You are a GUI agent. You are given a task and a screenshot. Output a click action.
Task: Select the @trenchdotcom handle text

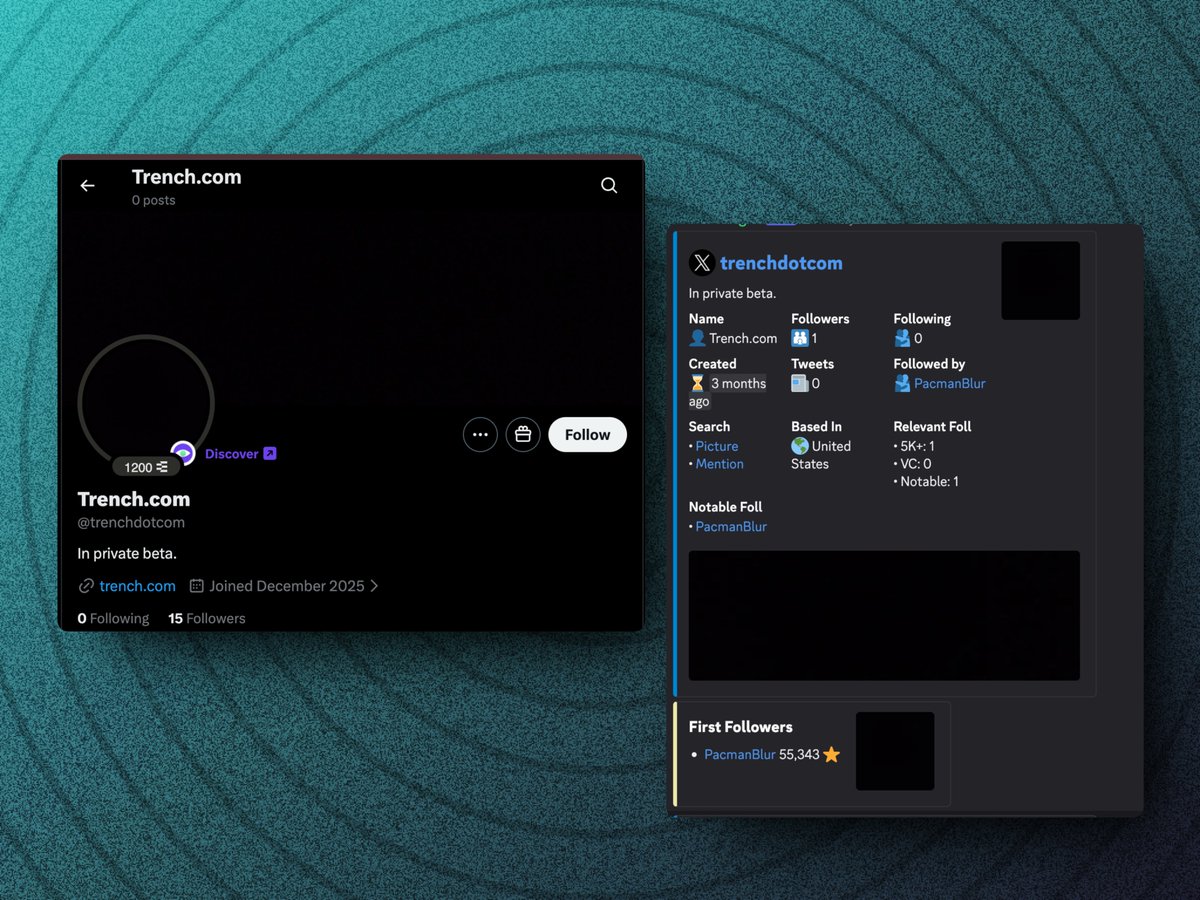(x=131, y=522)
